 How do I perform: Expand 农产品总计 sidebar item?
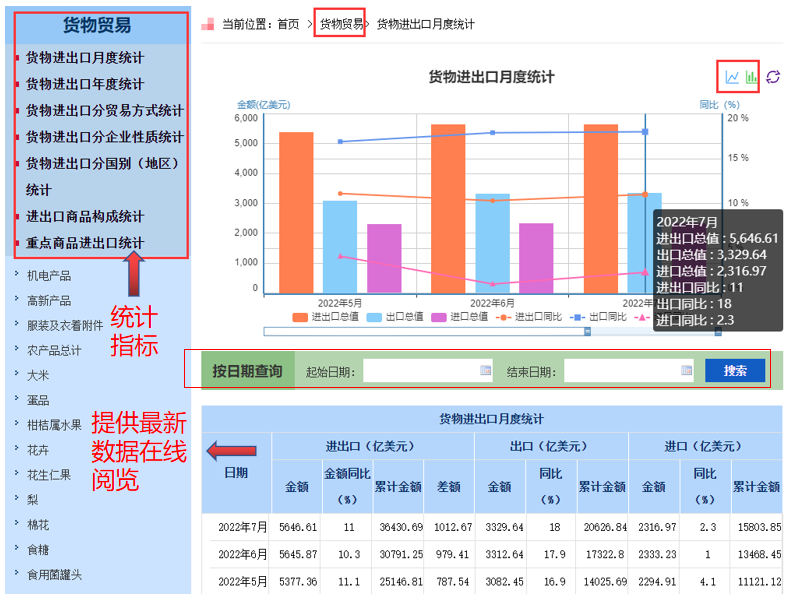[54, 350]
